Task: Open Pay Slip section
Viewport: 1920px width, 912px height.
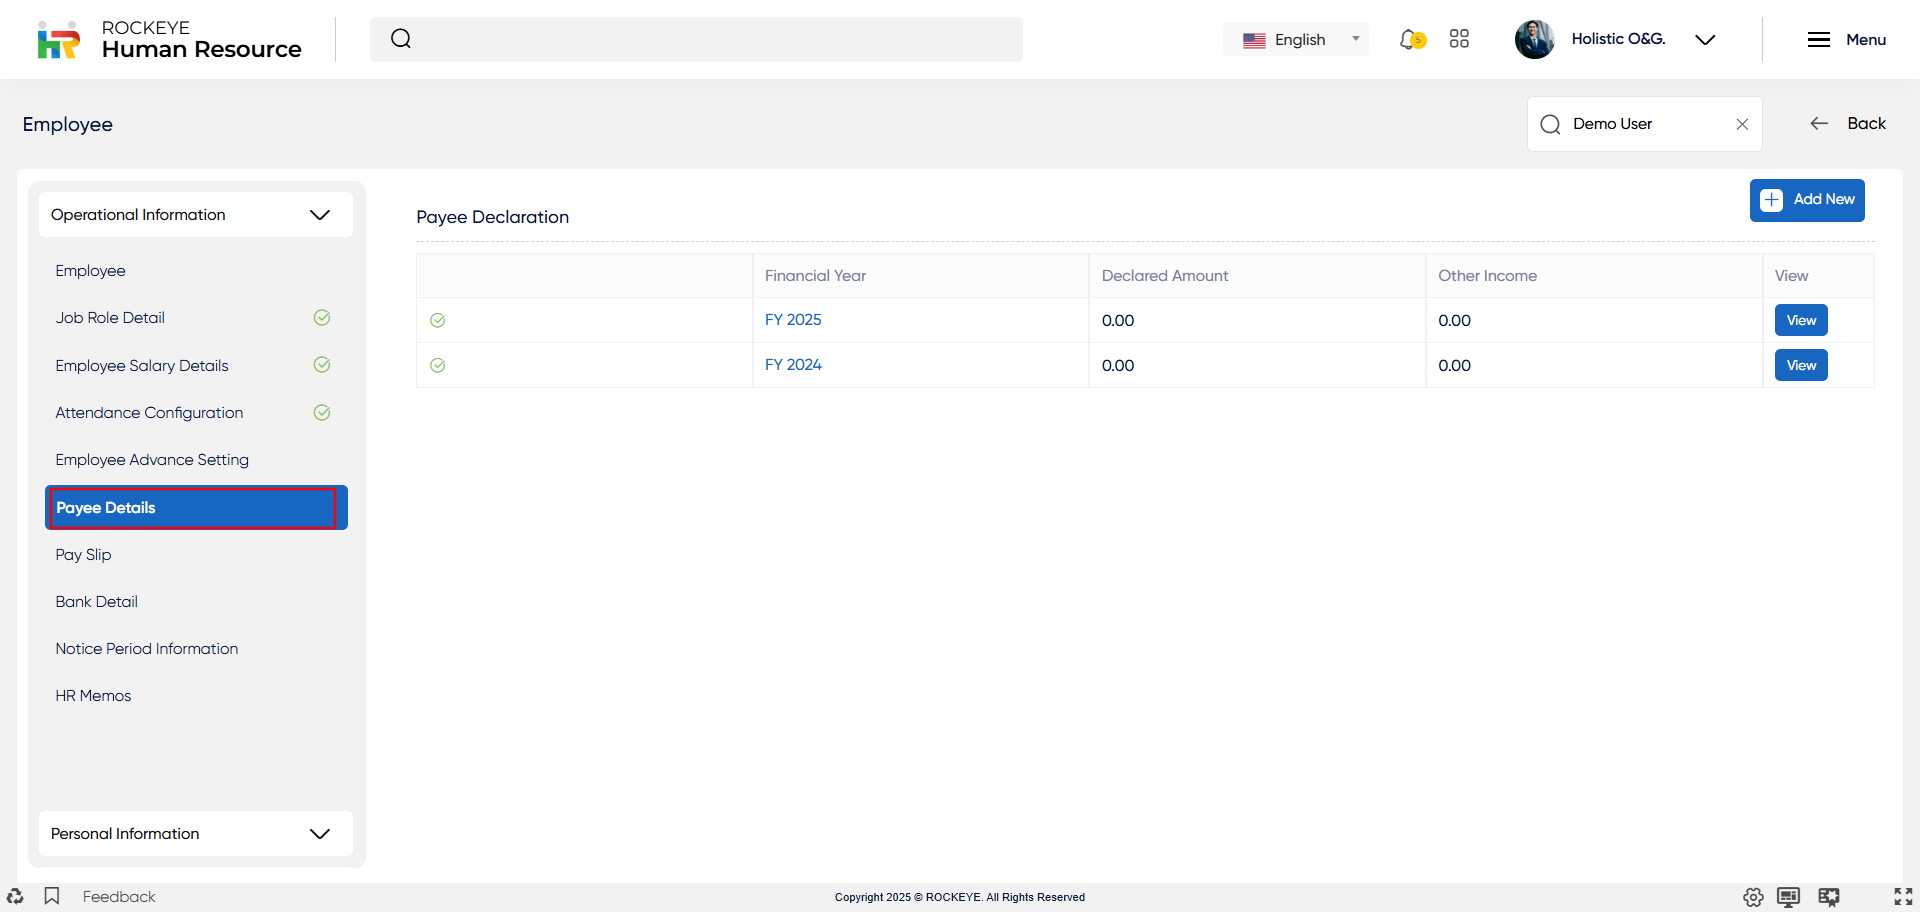Action: coord(83,555)
